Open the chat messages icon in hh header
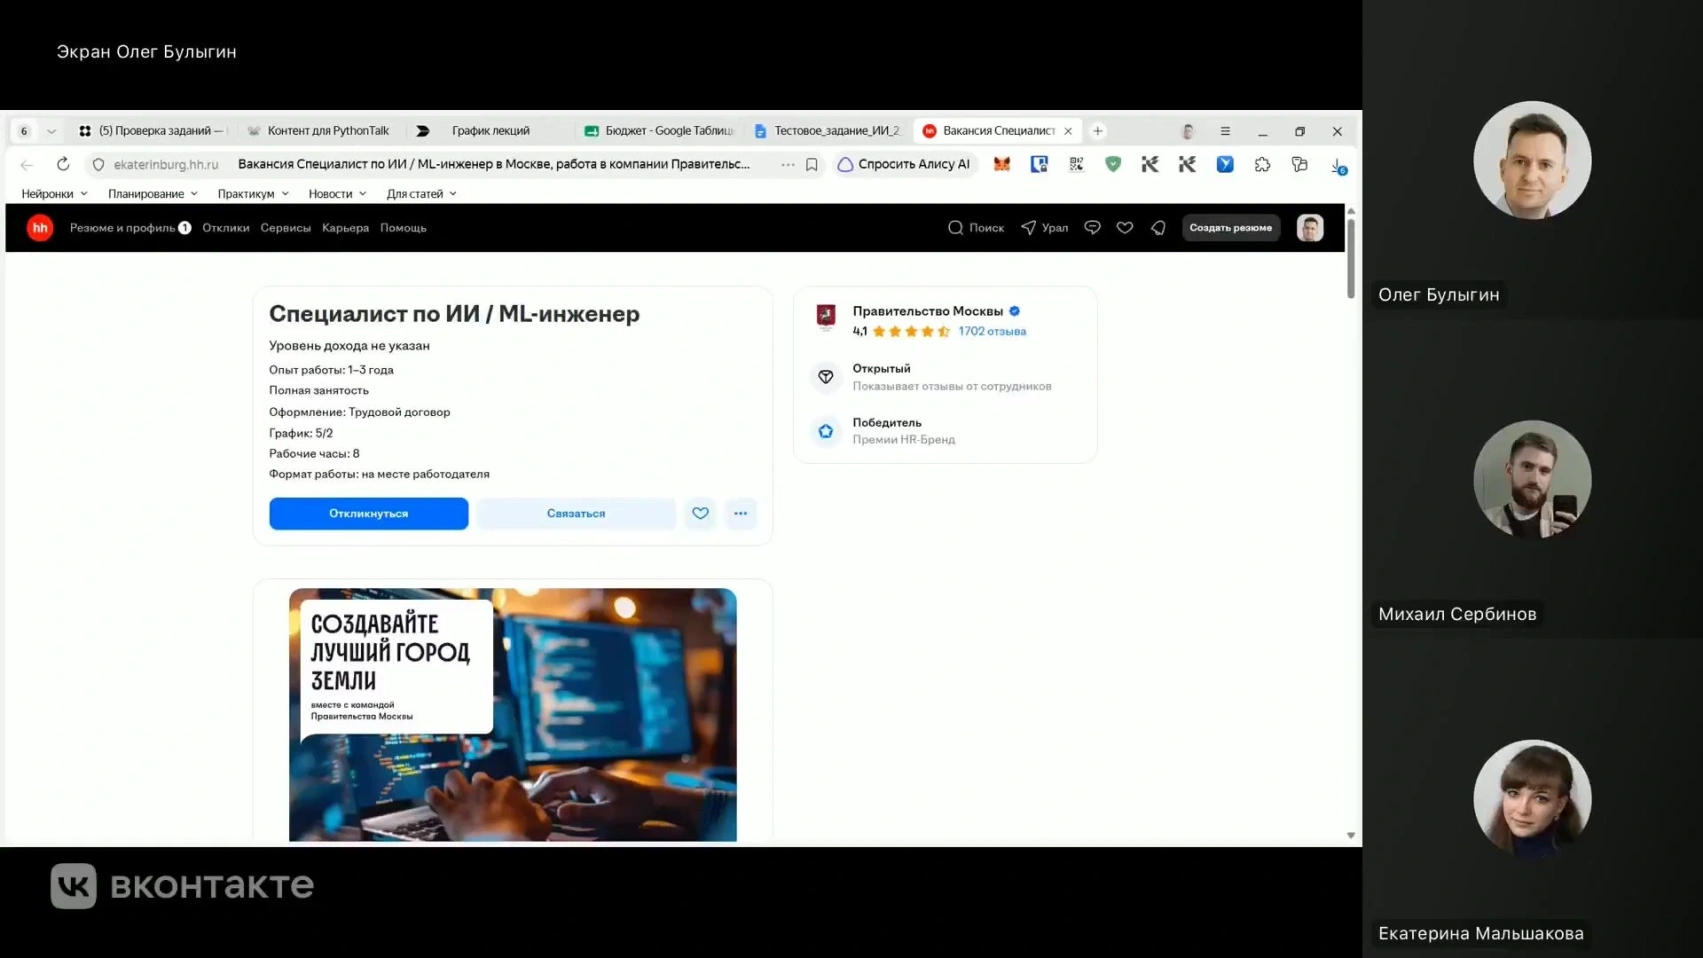The width and height of the screenshot is (1703, 958). [x=1092, y=228]
